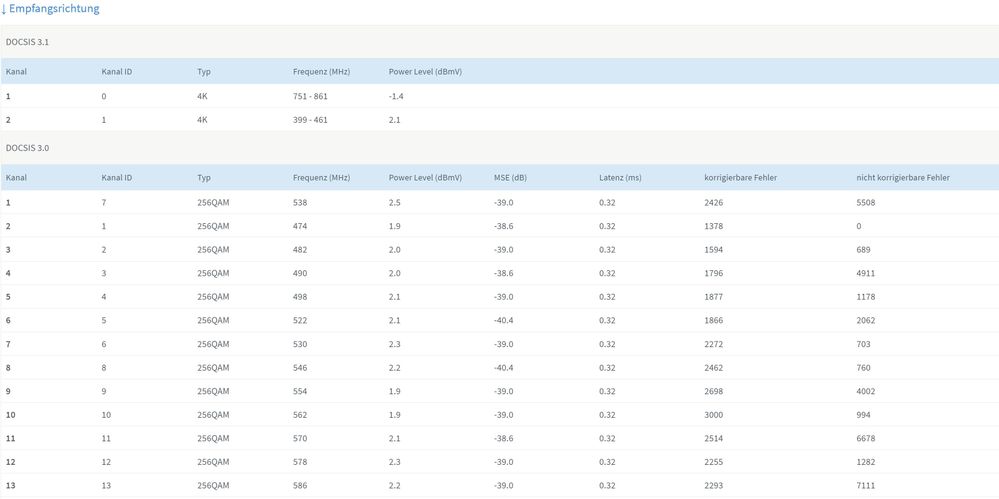Screen dimensions: 999x499
Task: Click the Latenz (ms) column header
Action: point(620,178)
